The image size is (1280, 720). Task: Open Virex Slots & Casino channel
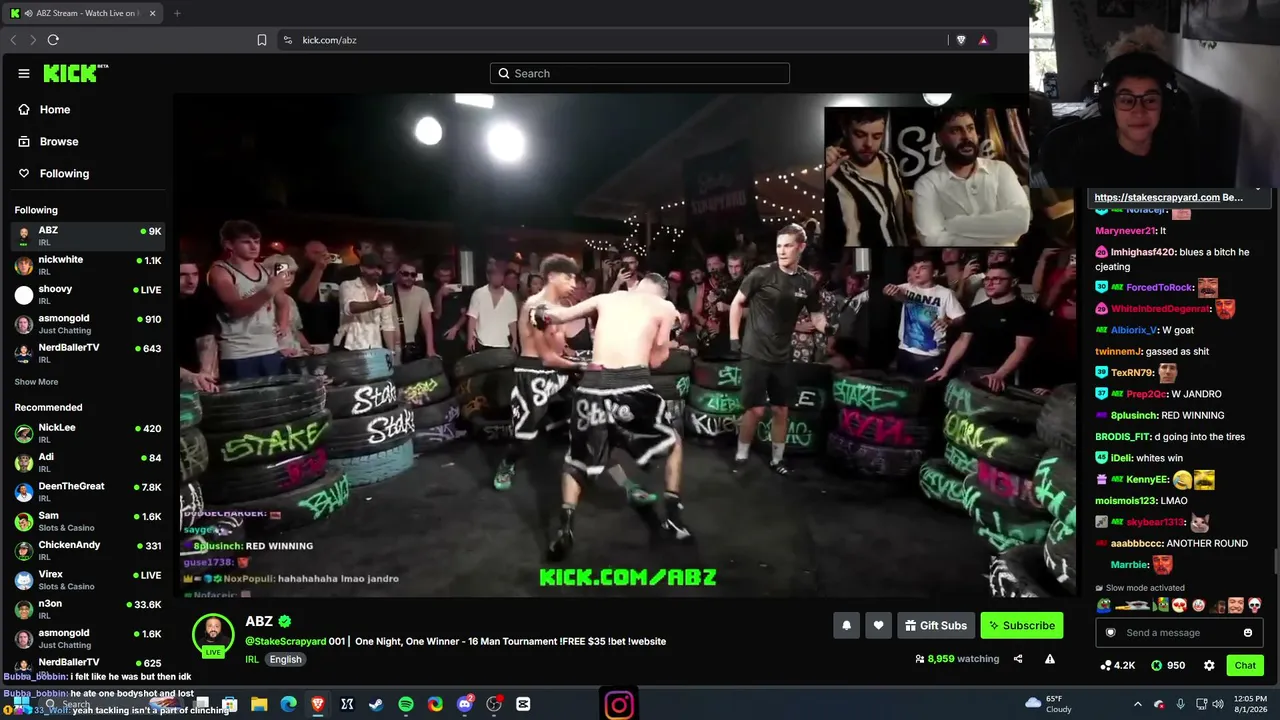[x=88, y=580]
